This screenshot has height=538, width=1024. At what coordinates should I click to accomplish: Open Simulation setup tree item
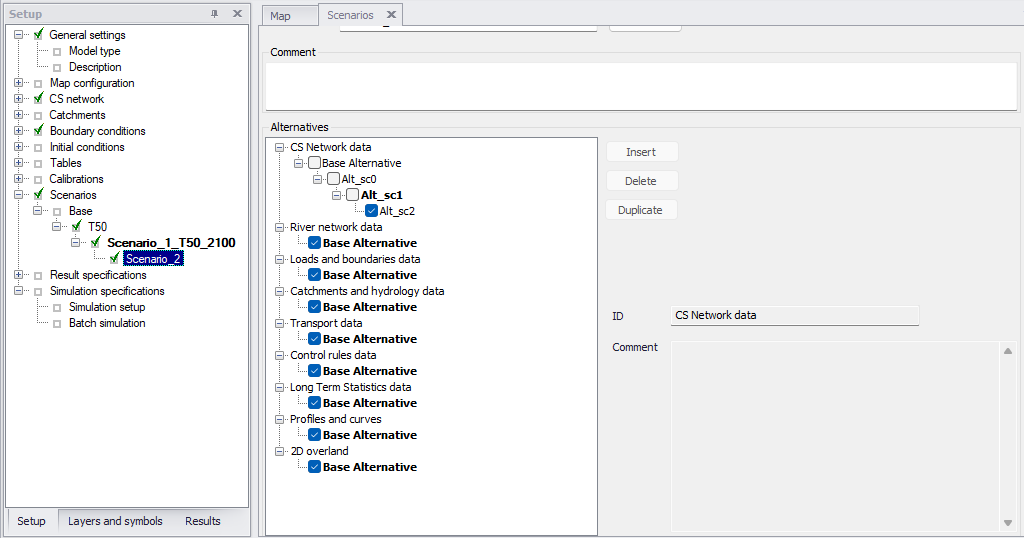click(107, 307)
